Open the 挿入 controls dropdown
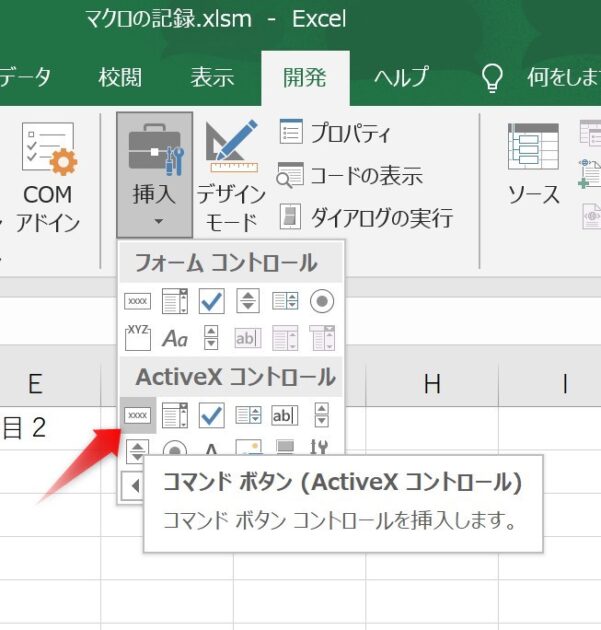601x630 pixels. pos(154,175)
